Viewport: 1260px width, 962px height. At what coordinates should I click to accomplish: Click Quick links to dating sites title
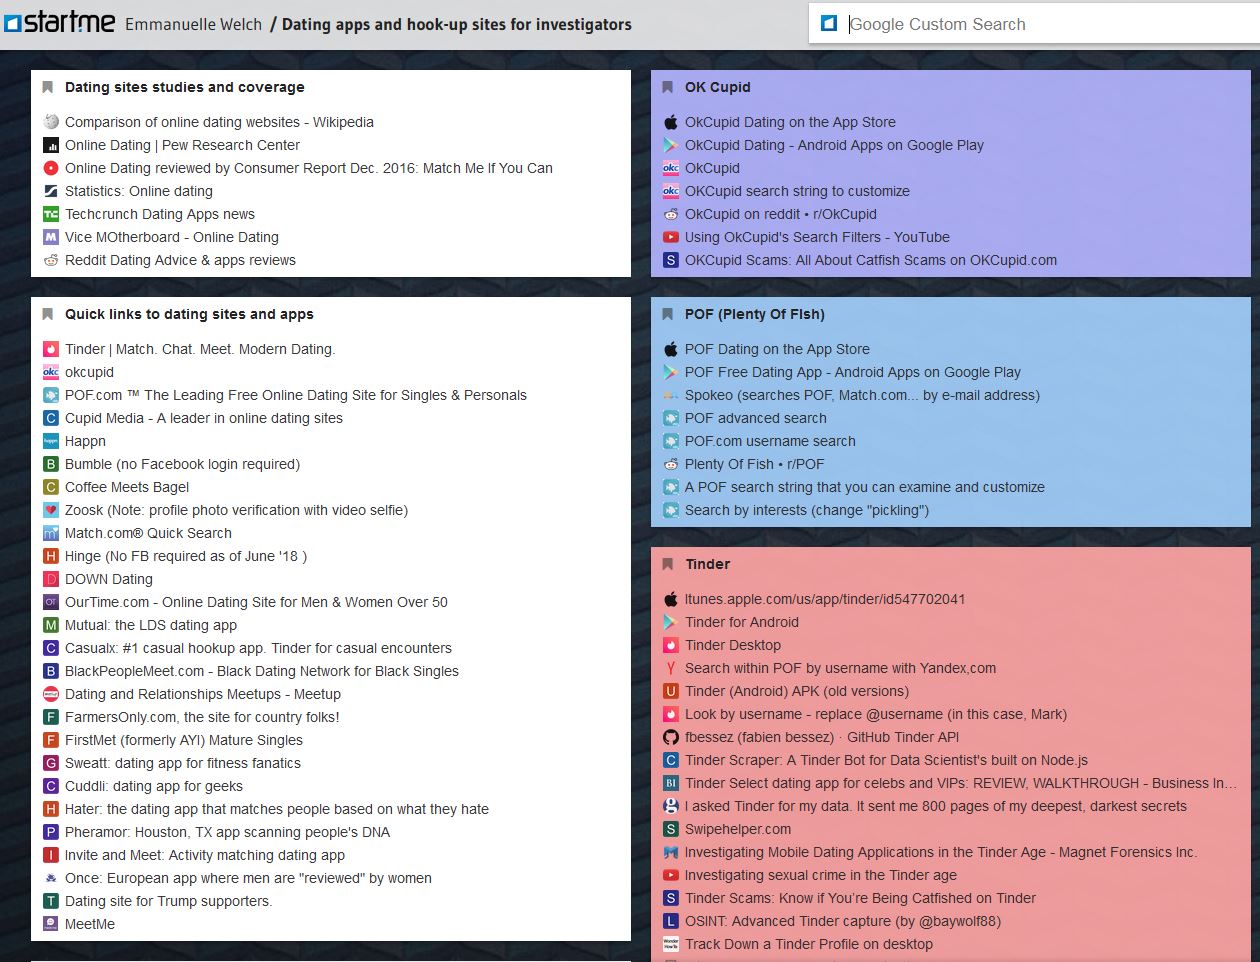(189, 314)
